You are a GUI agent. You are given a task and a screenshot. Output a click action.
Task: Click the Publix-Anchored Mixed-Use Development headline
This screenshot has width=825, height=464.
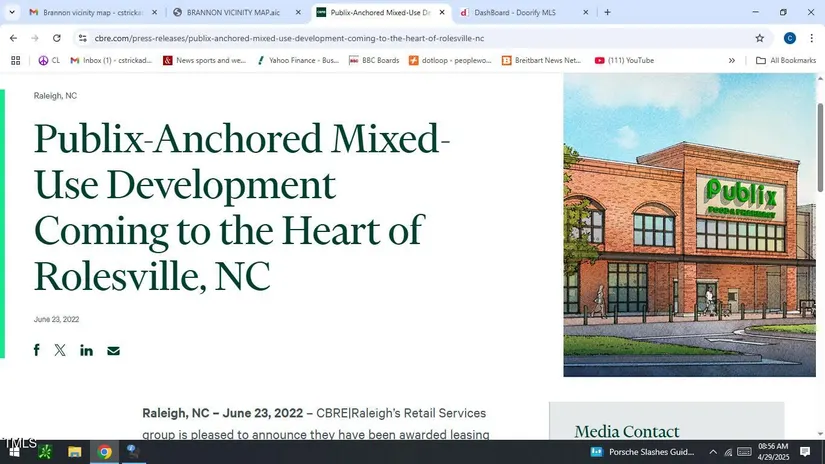pos(242,207)
